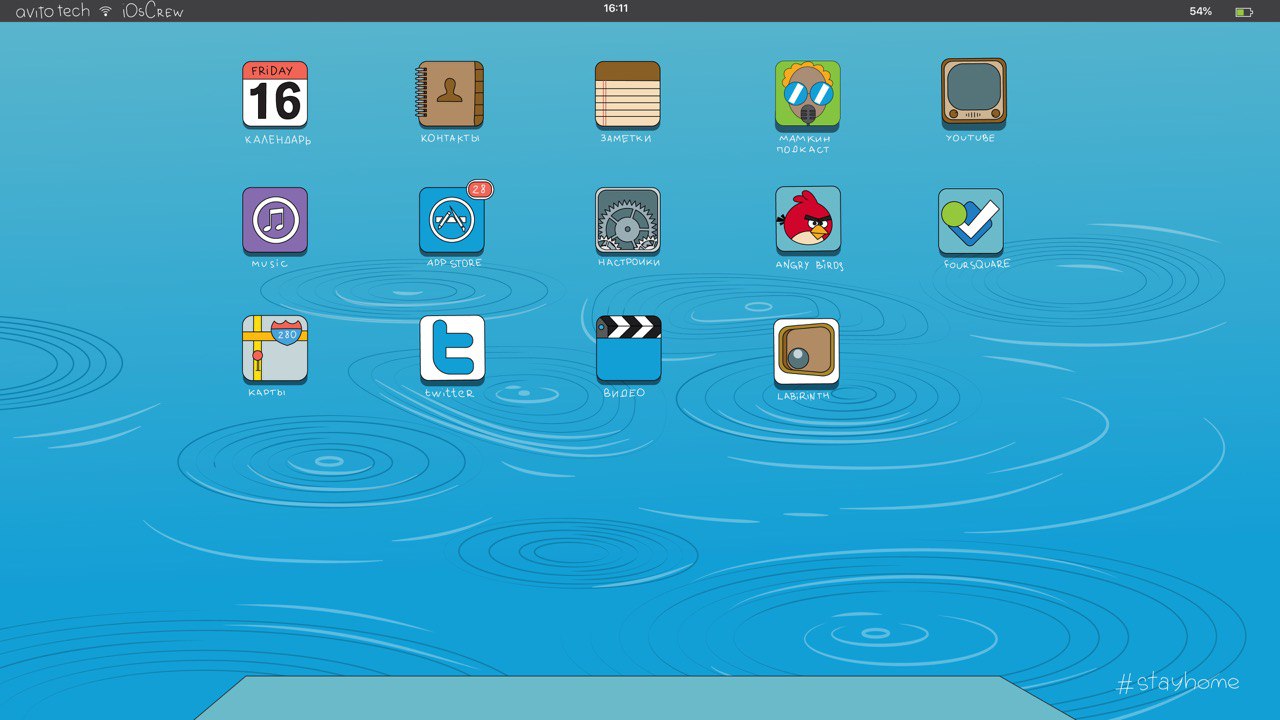Launch the Labirinth game
This screenshot has width=1280, height=720.
(x=806, y=352)
